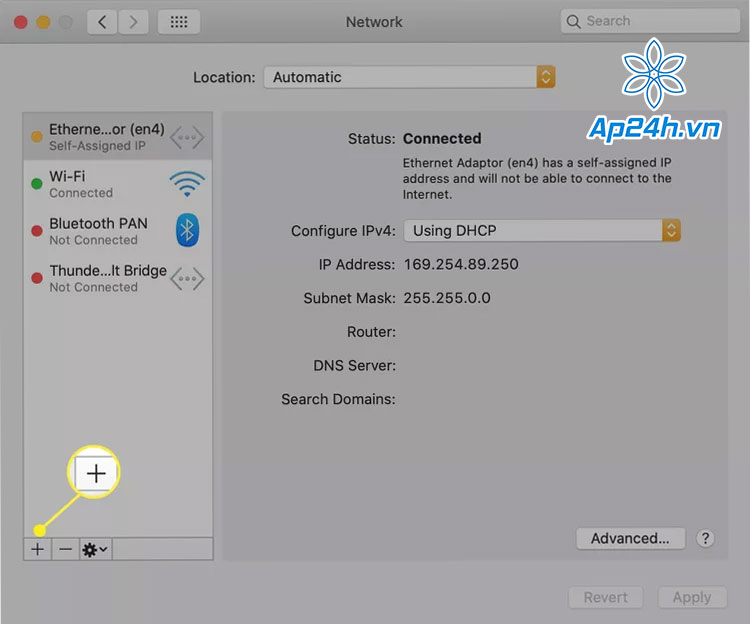The width and height of the screenshot is (750, 624).
Task: Click the Bluetooth icon in service list
Action: [x=188, y=230]
